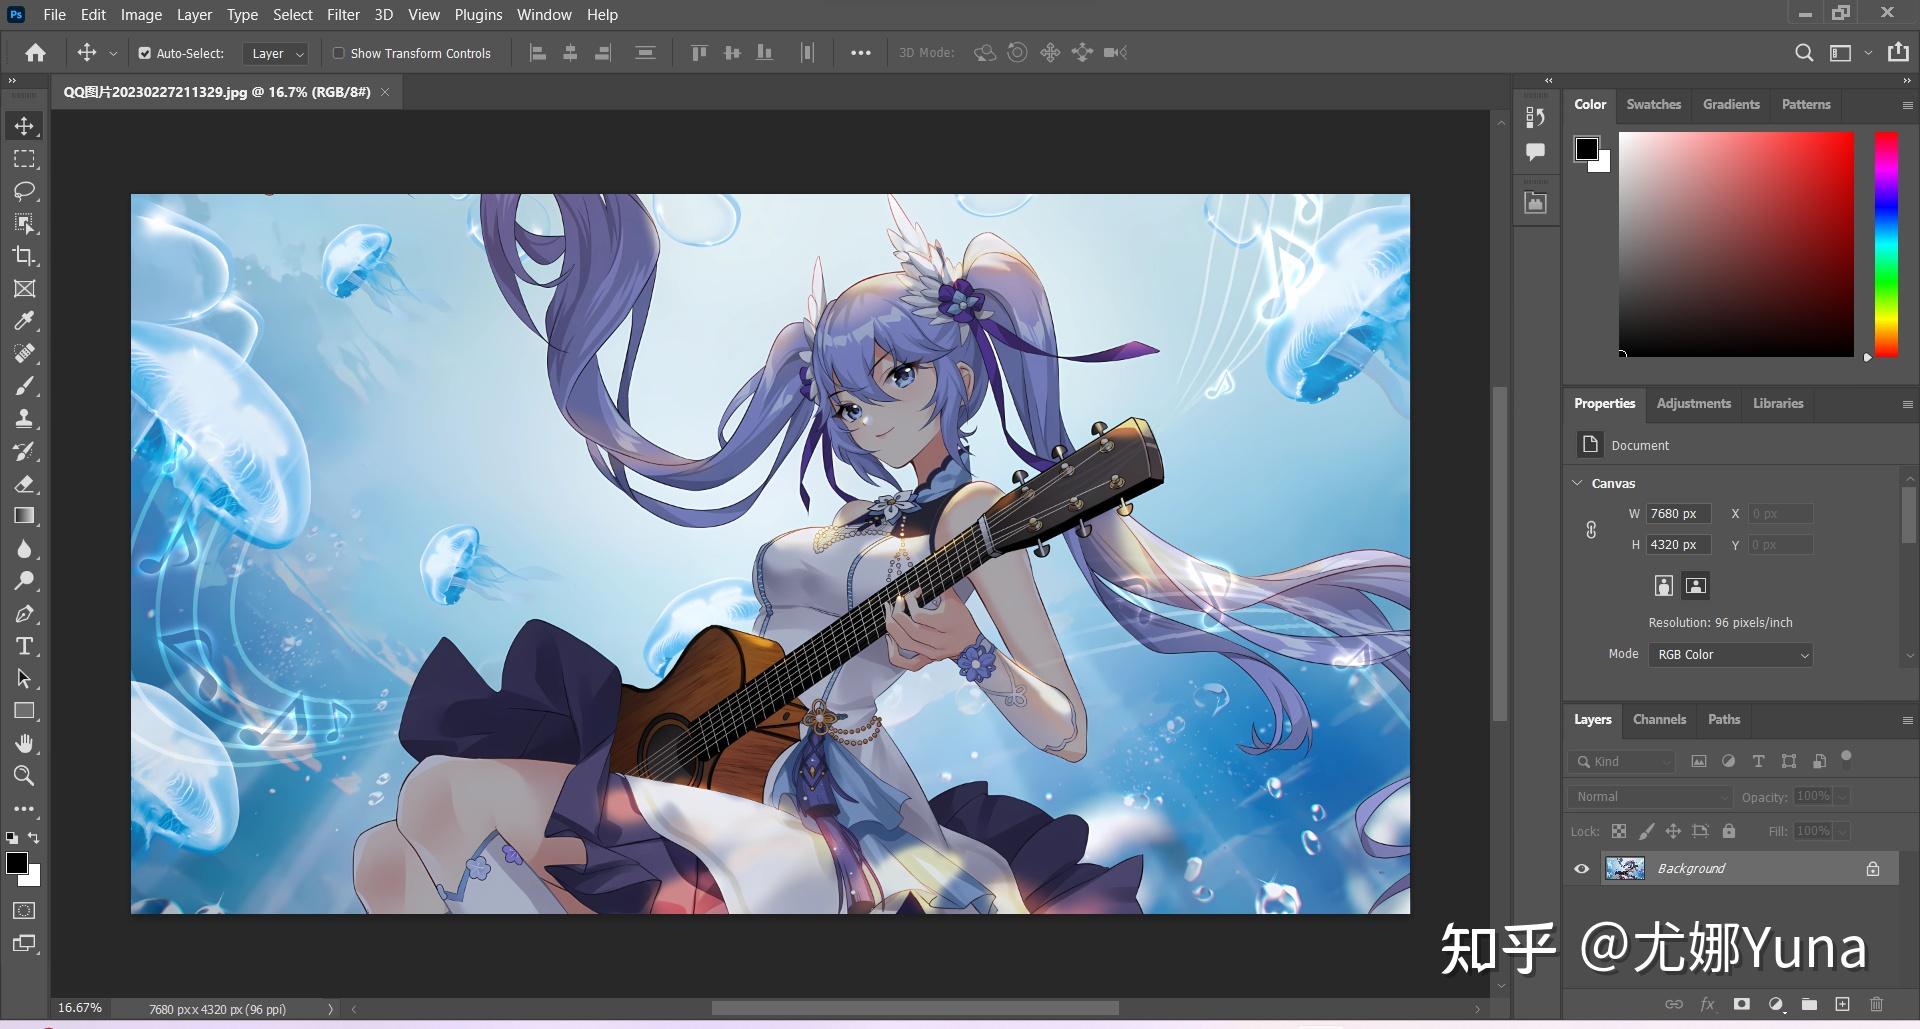Screen dimensions: 1920x1029
Task: Select the Eyedropper tool
Action: [24, 321]
